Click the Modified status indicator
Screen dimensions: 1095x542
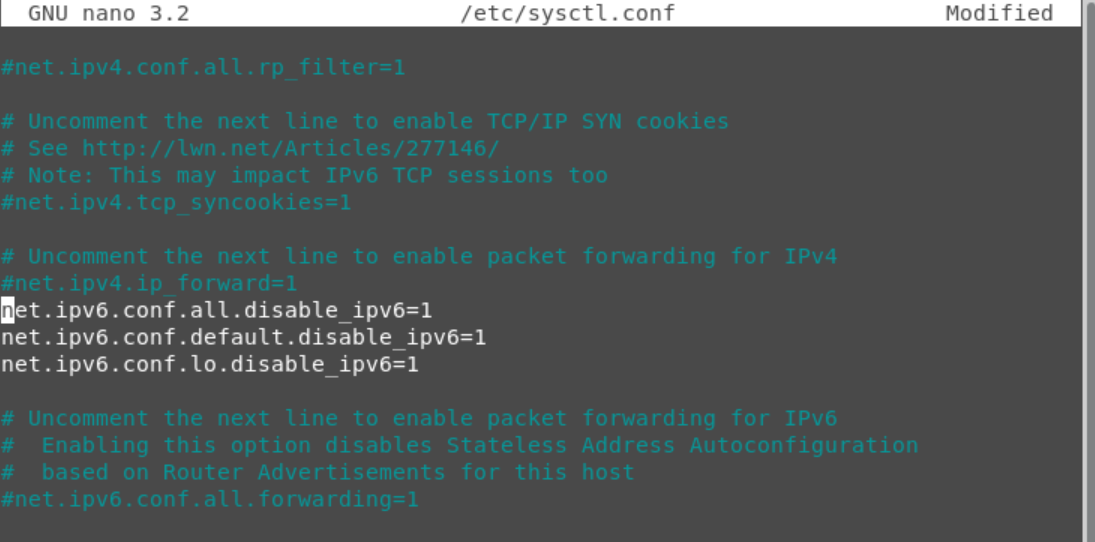(999, 13)
